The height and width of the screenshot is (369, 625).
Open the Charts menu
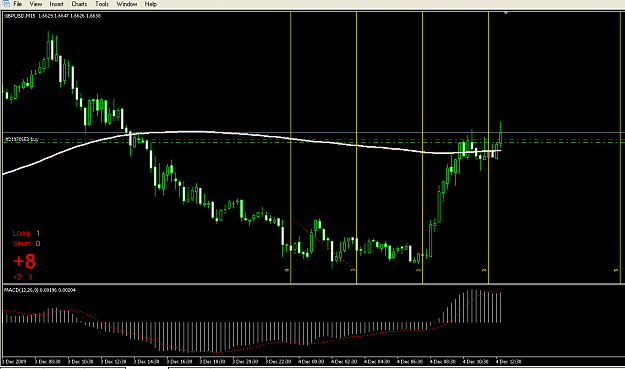79,4
